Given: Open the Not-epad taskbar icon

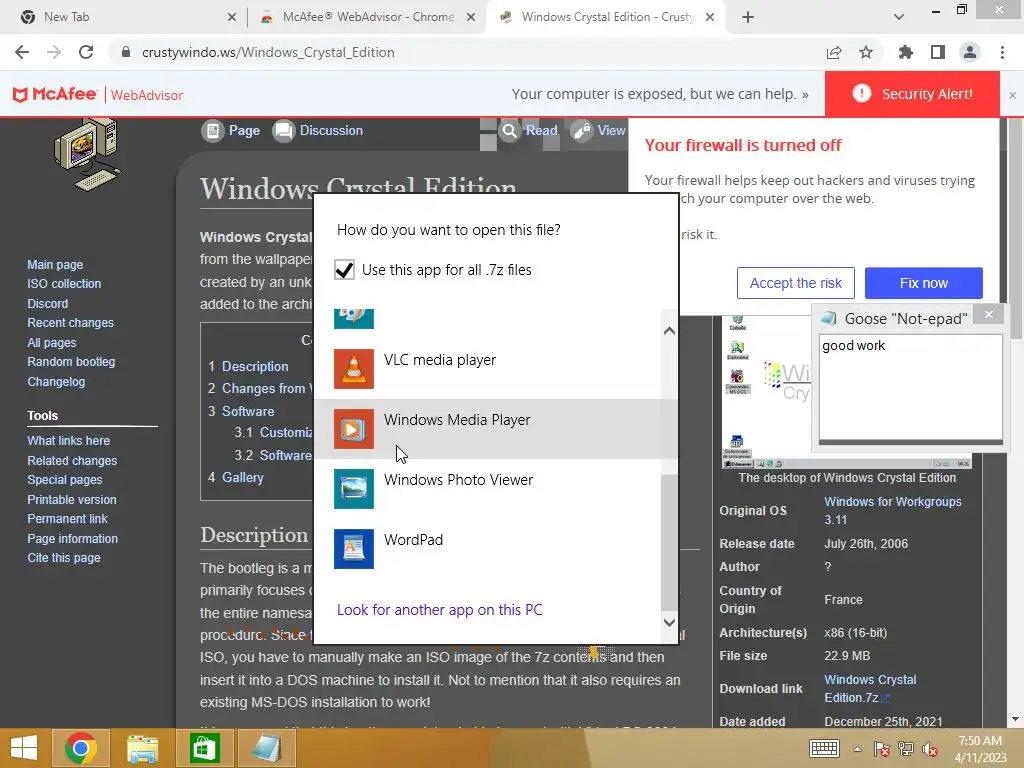Looking at the screenshot, I should 266,748.
